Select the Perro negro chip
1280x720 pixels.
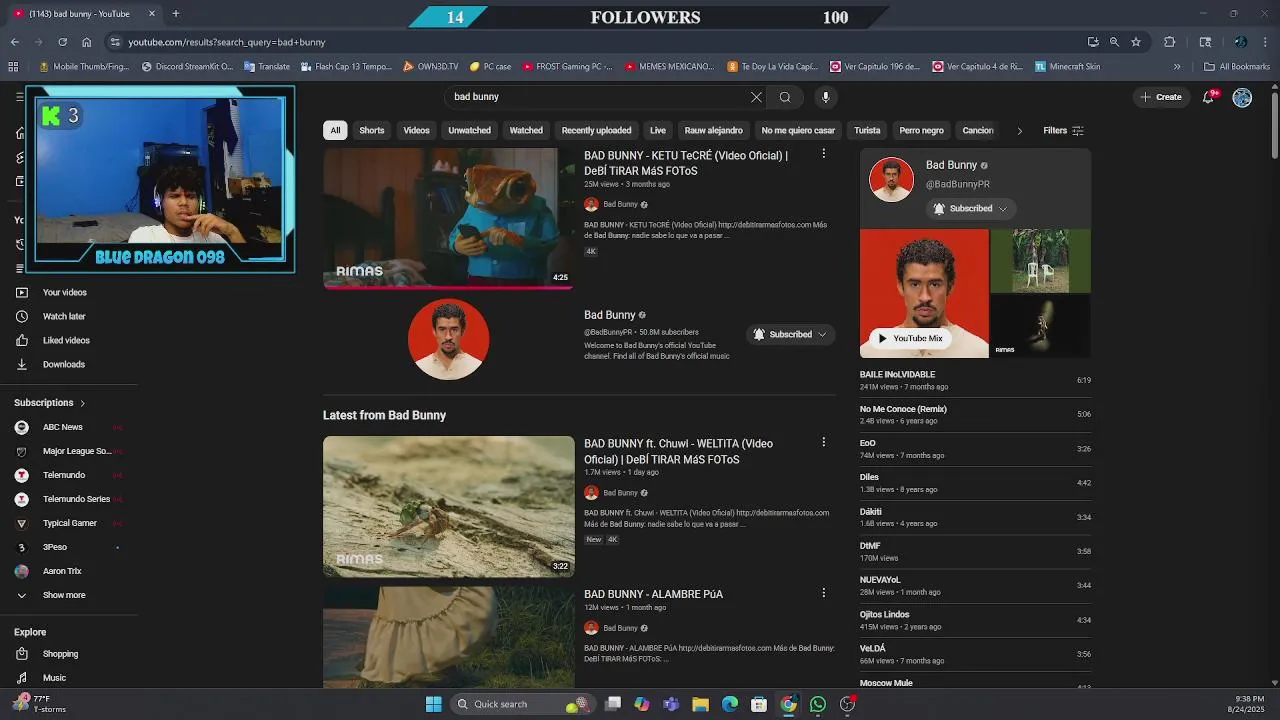pos(921,130)
